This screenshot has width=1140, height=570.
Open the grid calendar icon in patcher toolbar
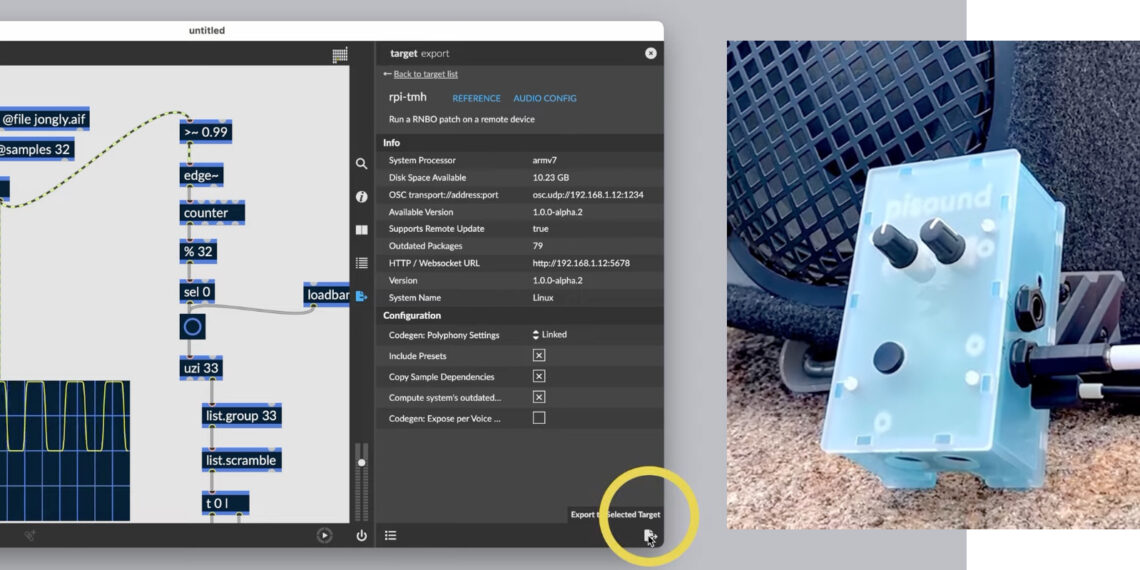(340, 54)
